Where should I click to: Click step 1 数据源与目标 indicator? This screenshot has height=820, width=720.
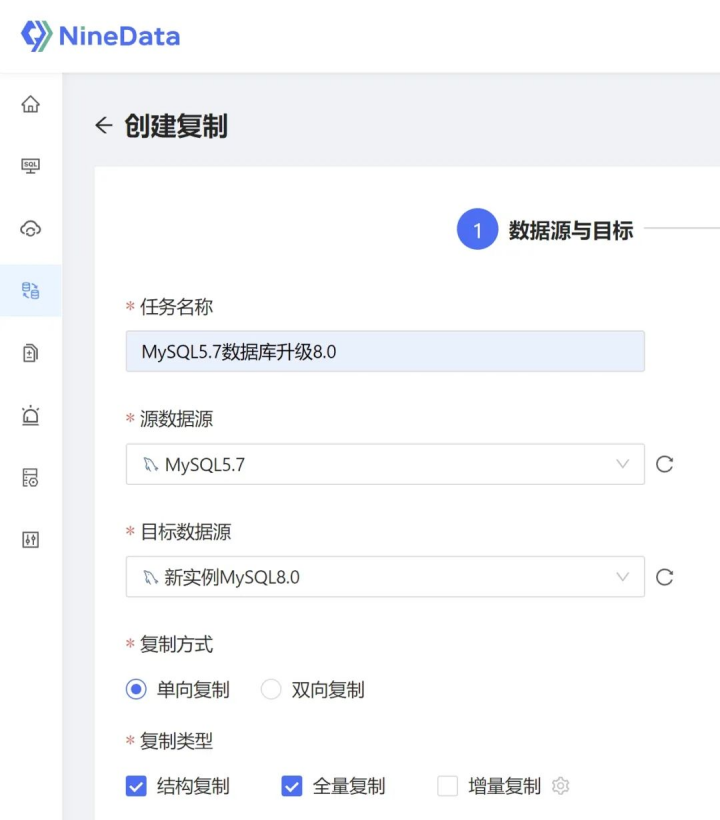click(477, 229)
